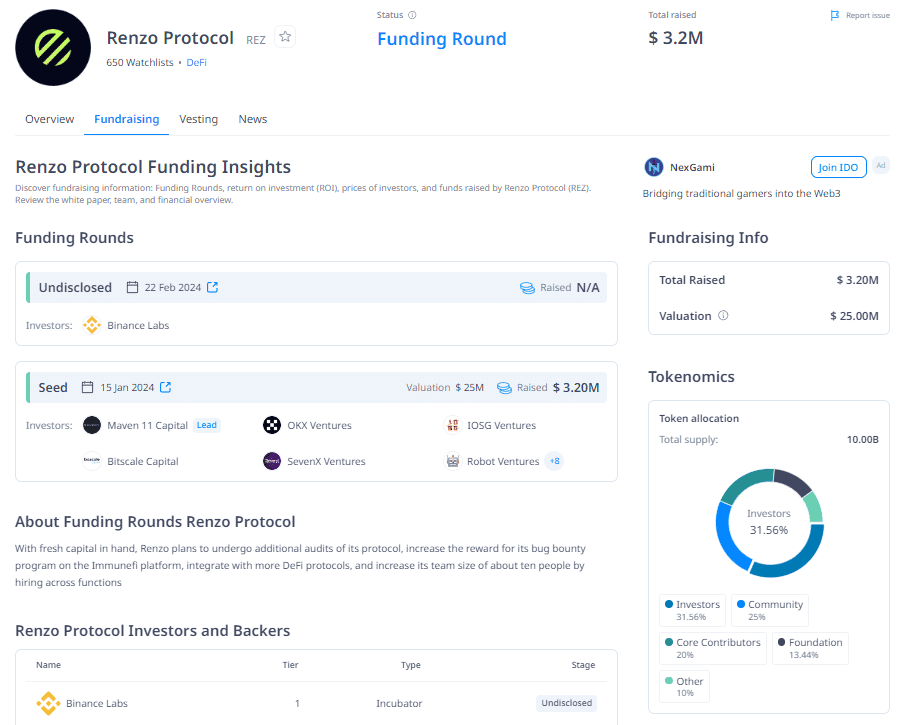
Task: Click the 10.00B total supply value
Action: pyautogui.click(x=863, y=439)
